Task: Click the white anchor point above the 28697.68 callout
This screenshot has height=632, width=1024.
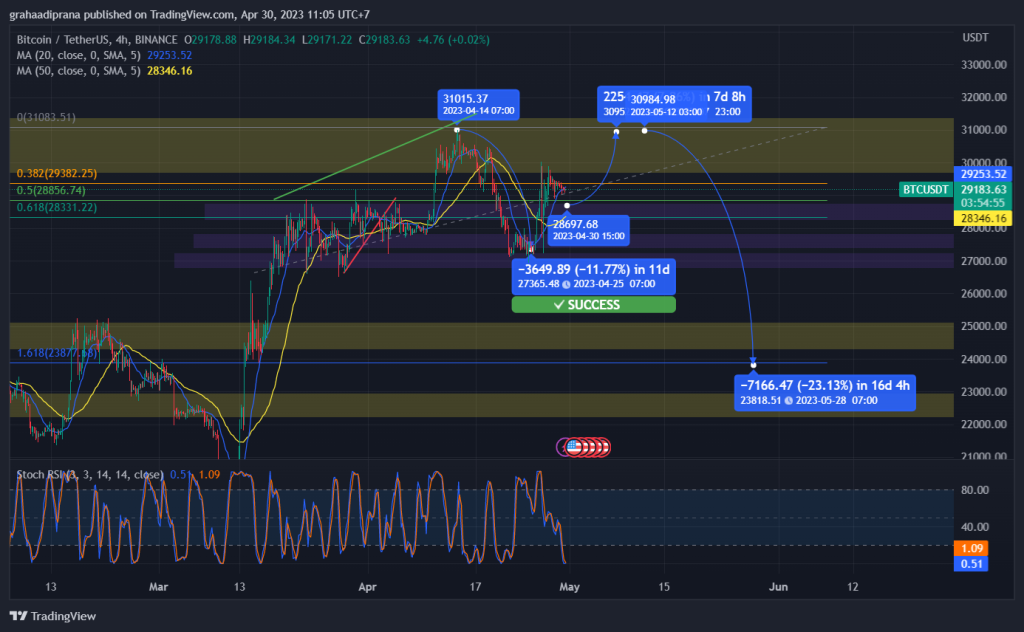Action: 567,206
